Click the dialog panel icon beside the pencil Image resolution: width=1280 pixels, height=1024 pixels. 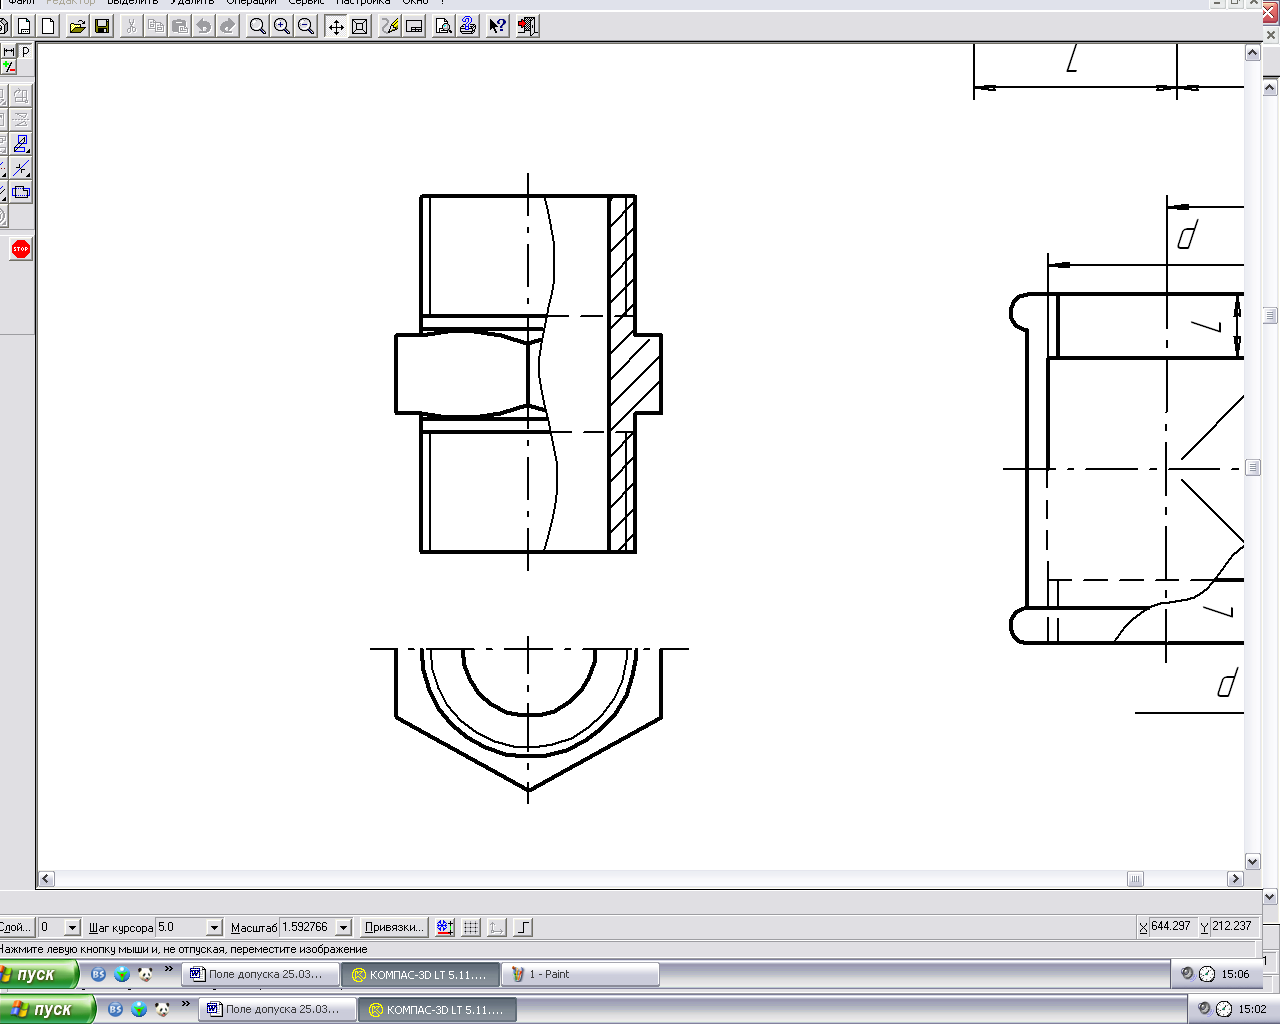414,26
